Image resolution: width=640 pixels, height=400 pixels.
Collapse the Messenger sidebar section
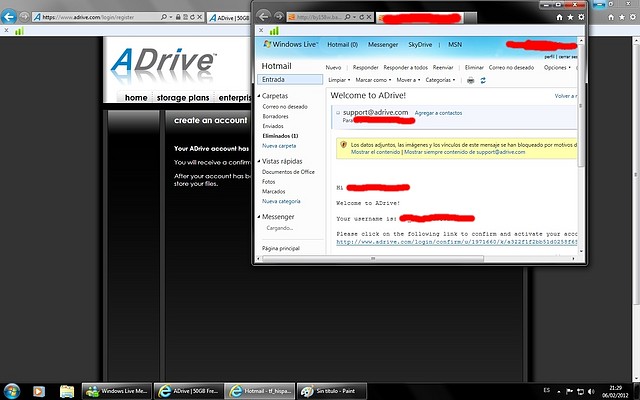tap(259, 217)
